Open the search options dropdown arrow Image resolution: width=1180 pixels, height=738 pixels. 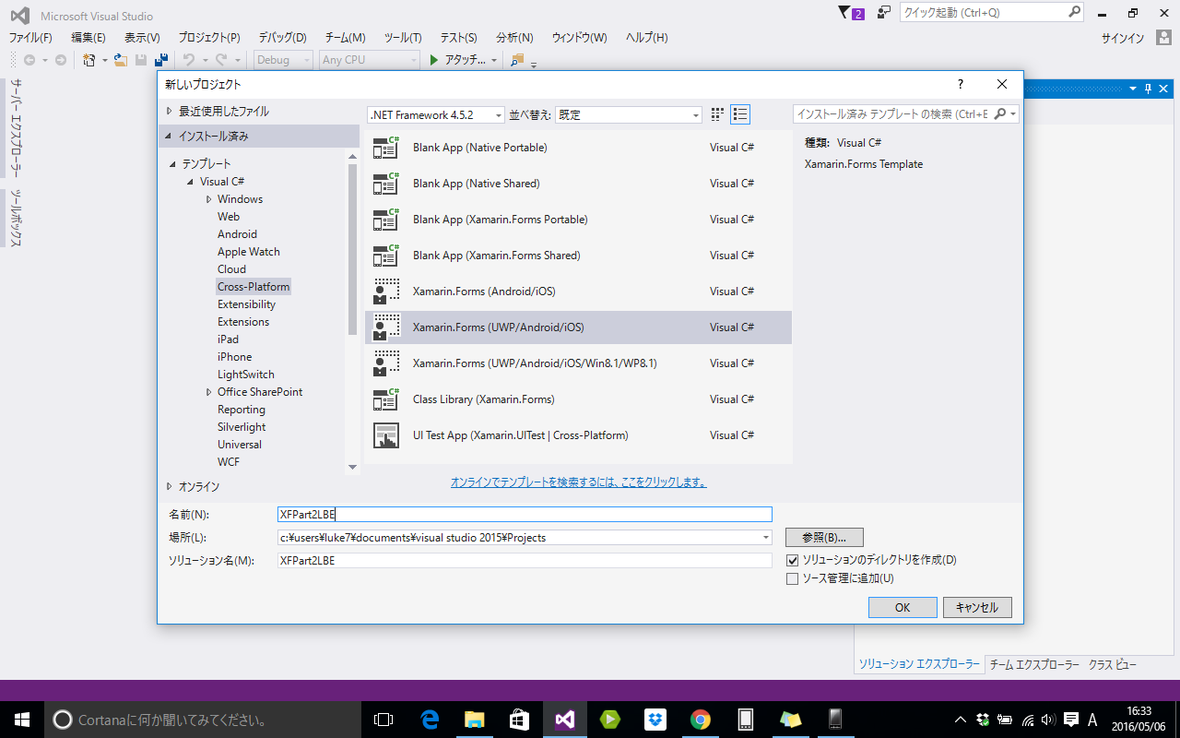point(1012,114)
